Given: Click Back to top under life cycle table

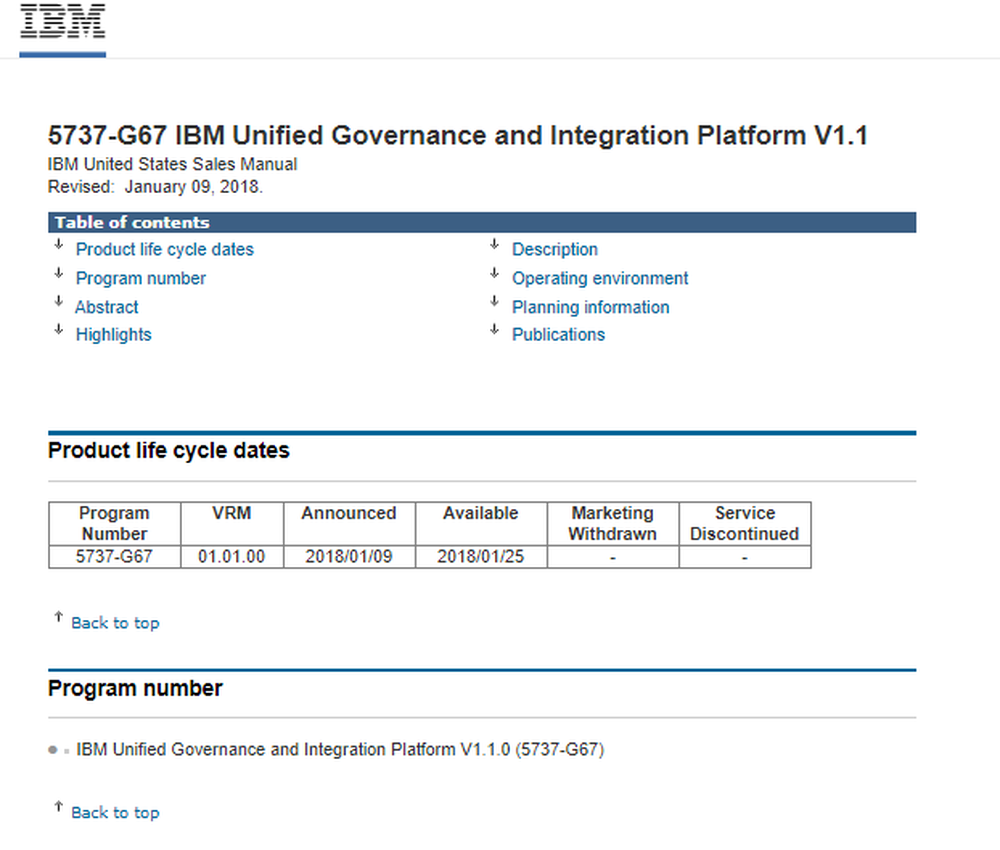Looking at the screenshot, I should pos(115,623).
